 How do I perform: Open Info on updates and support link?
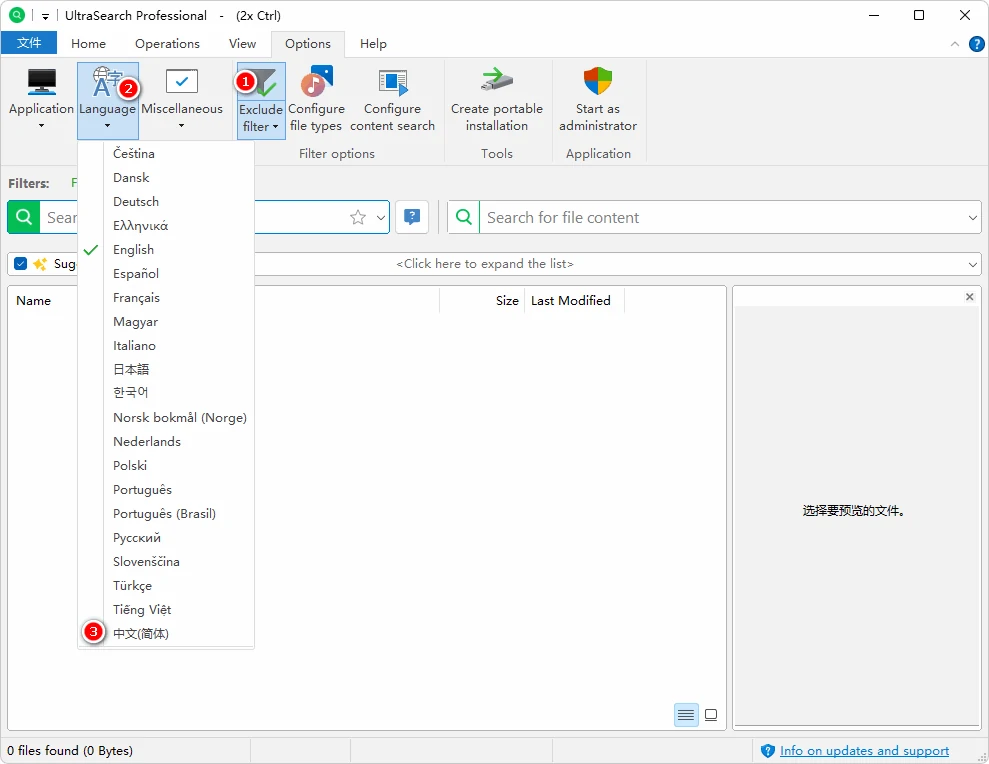(x=864, y=751)
